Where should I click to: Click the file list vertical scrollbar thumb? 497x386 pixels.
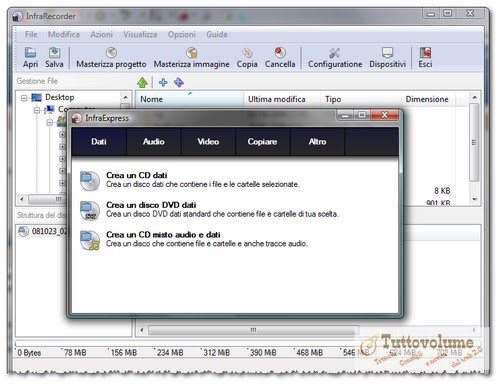point(474,142)
